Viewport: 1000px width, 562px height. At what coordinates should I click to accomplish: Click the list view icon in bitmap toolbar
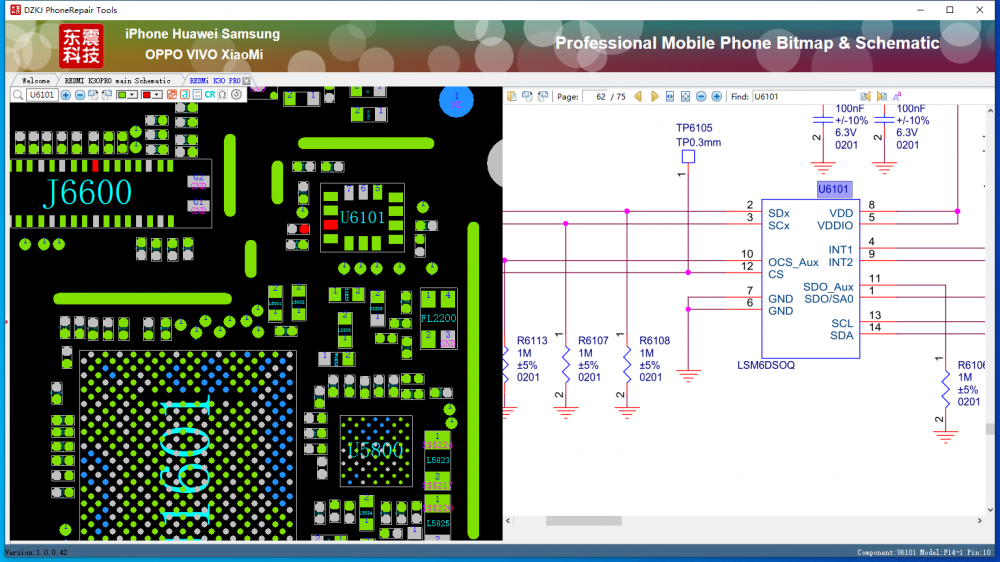tap(197, 95)
